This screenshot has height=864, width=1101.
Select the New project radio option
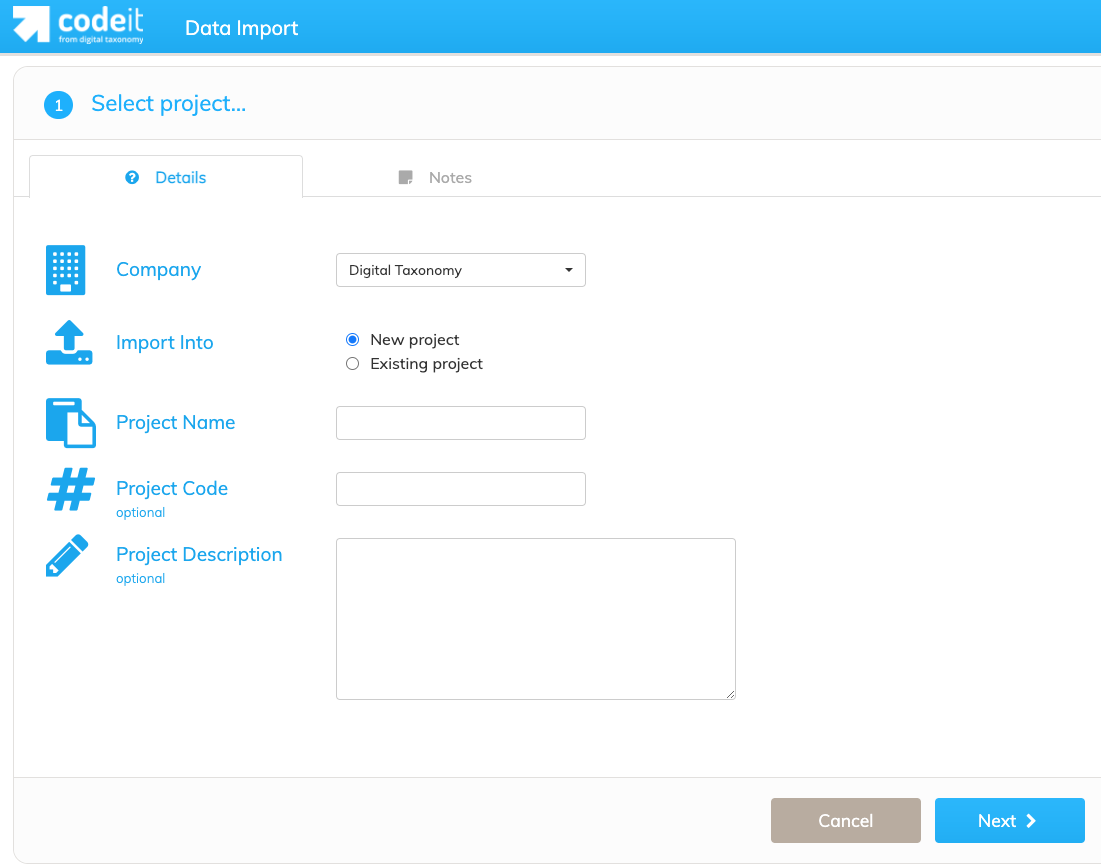[352, 340]
